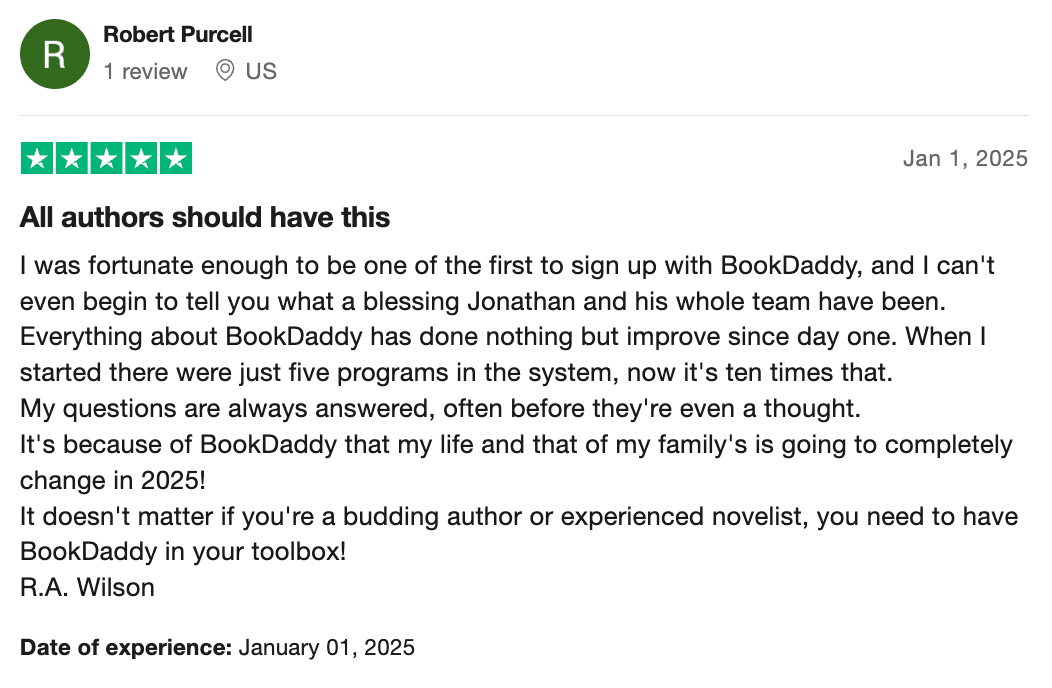Click the fifth green rating star
This screenshot has width=1052, height=688.
pyautogui.click(x=175, y=159)
